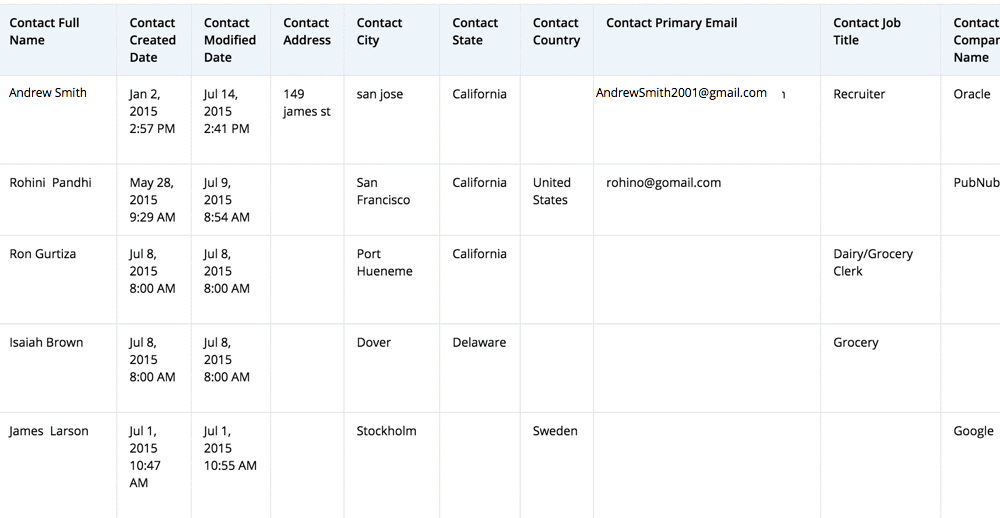
Task: Click the Stockholm city cell
Action: [386, 432]
